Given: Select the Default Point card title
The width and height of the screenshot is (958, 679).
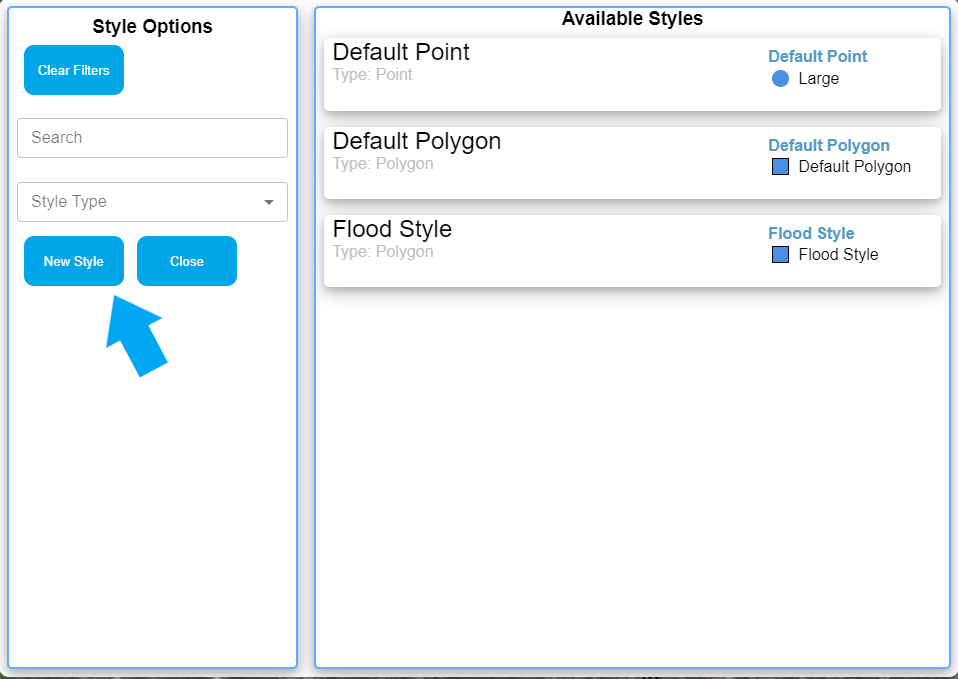Looking at the screenshot, I should [x=401, y=52].
